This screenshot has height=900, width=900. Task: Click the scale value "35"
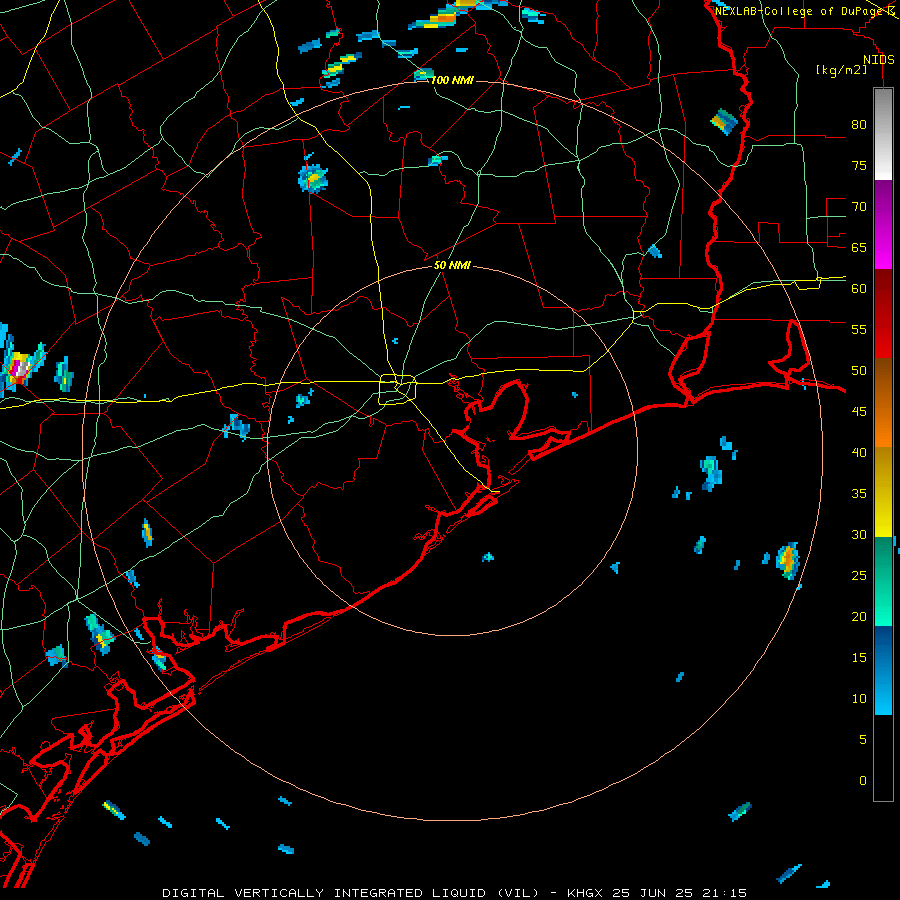(859, 494)
